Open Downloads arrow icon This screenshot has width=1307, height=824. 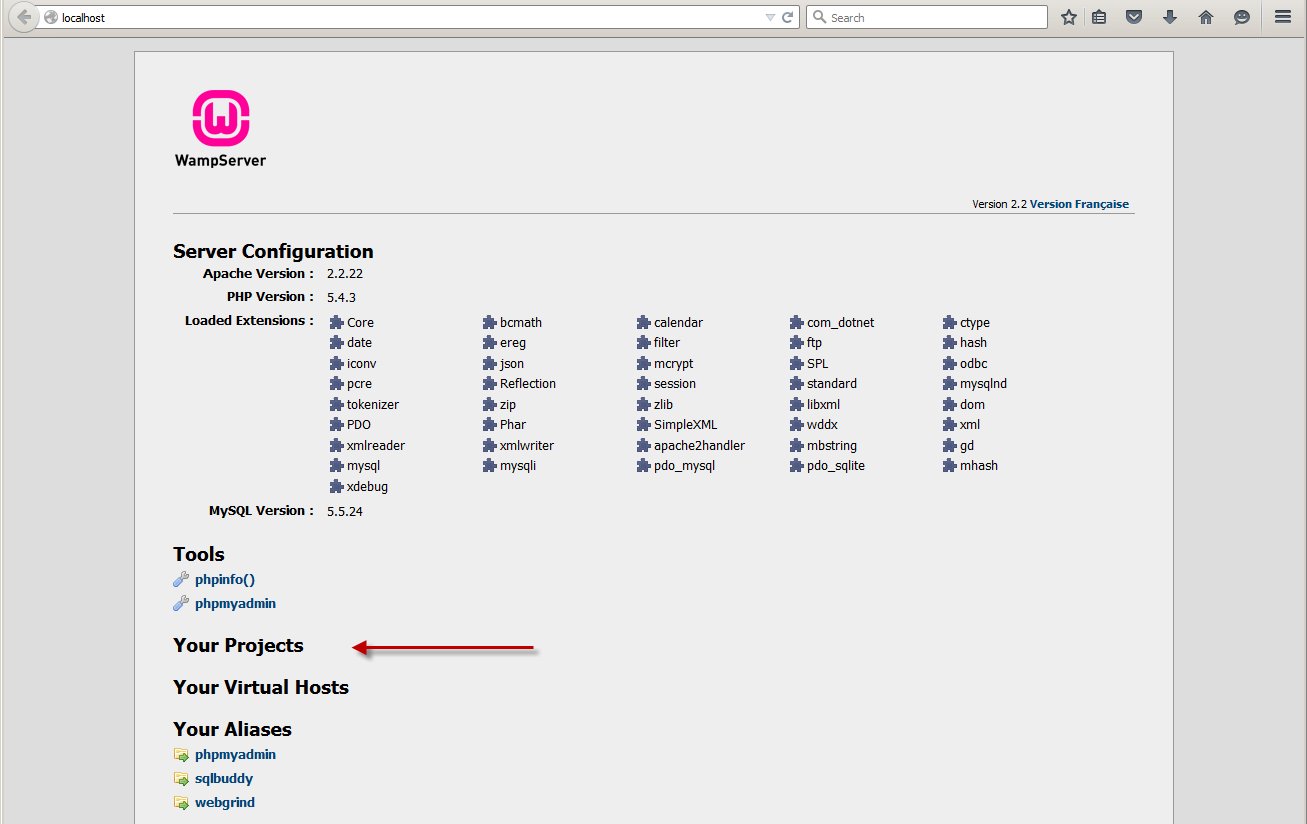[x=1169, y=17]
